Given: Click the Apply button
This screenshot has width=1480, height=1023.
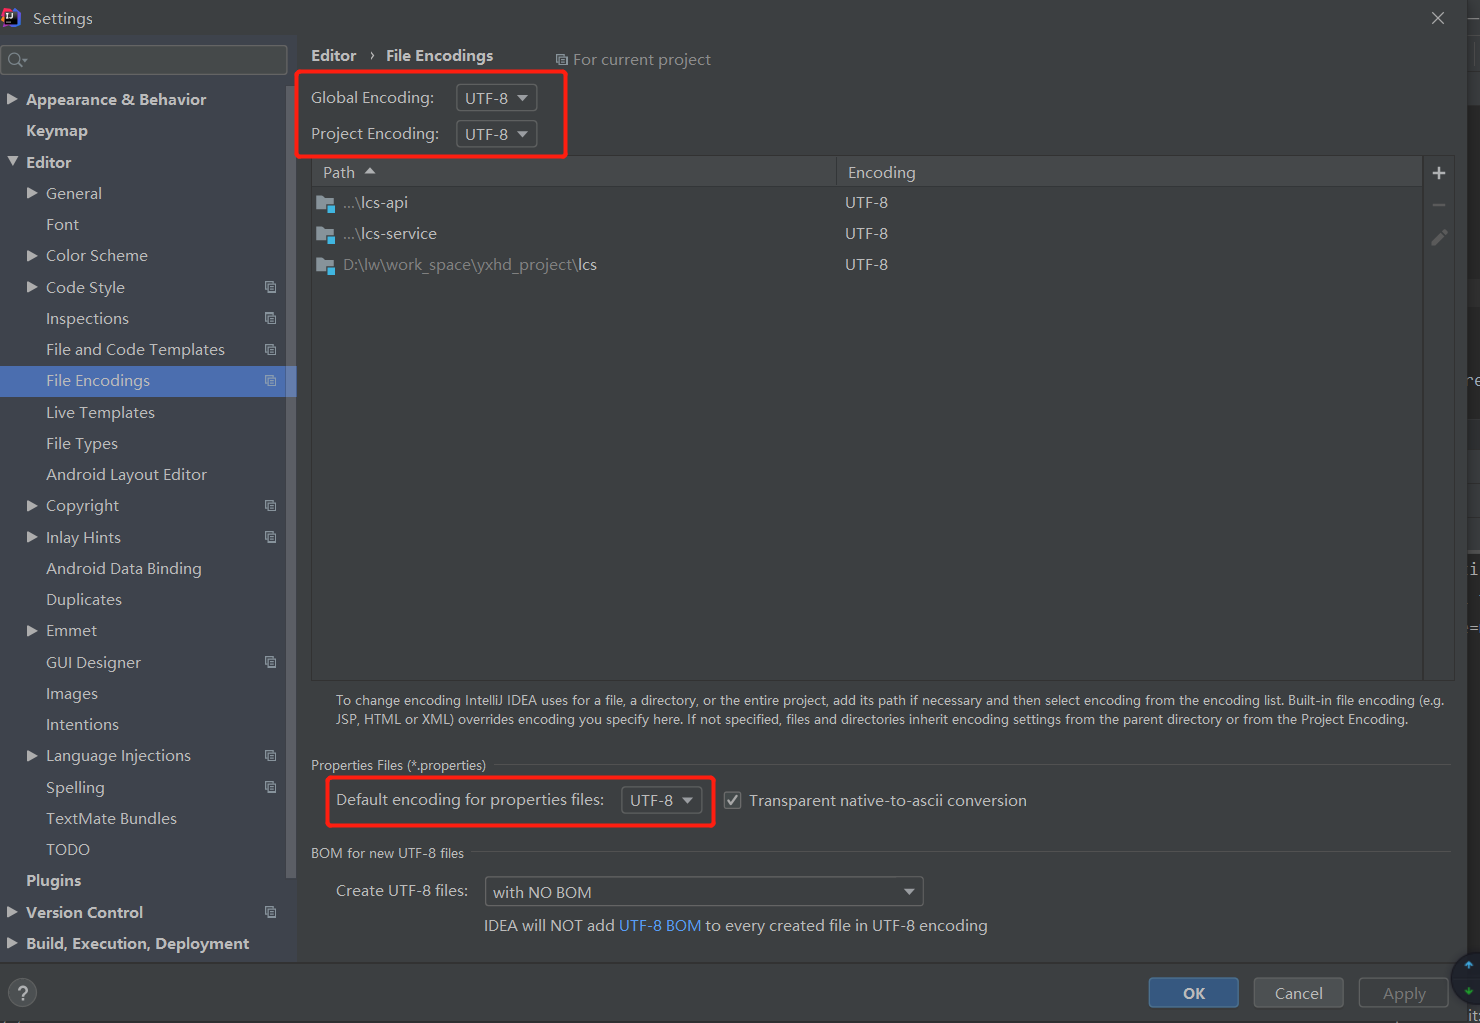Looking at the screenshot, I should (x=1404, y=993).
